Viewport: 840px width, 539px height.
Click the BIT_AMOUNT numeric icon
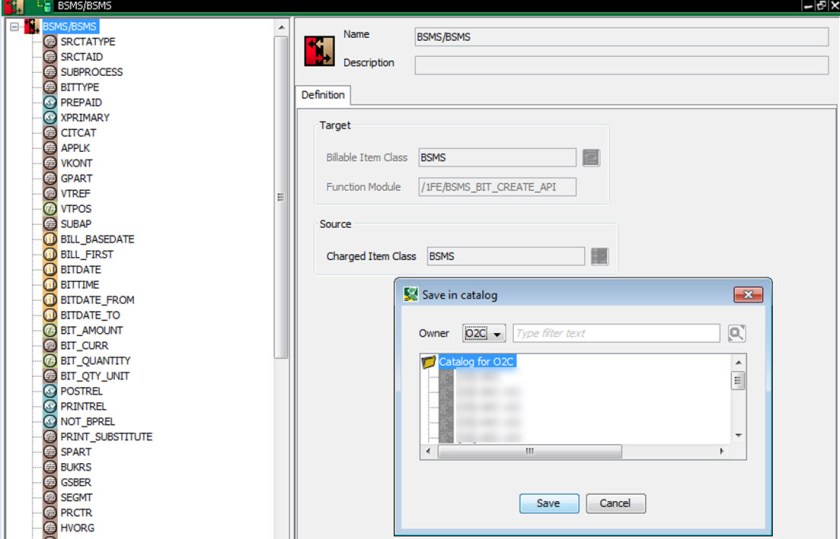click(50, 330)
